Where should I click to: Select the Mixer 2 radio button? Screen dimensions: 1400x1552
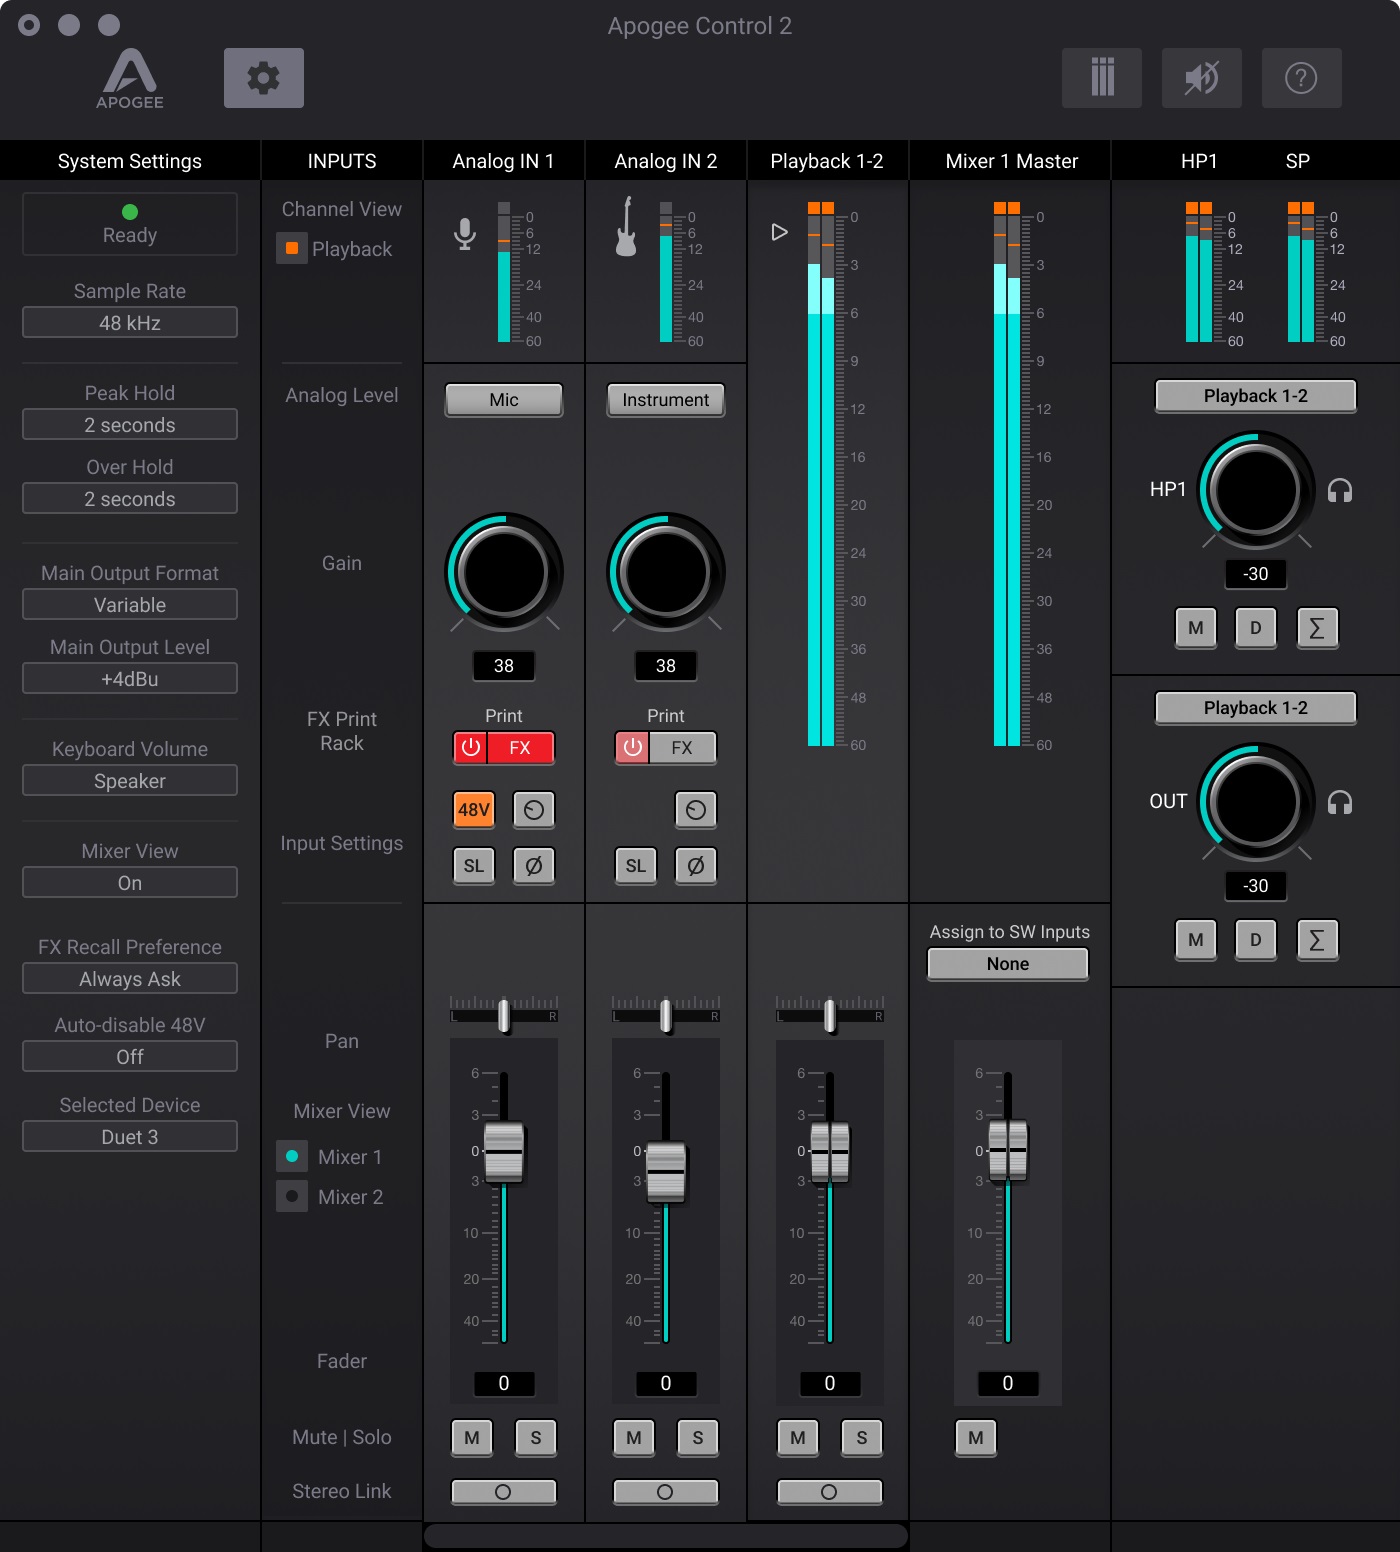point(291,1196)
